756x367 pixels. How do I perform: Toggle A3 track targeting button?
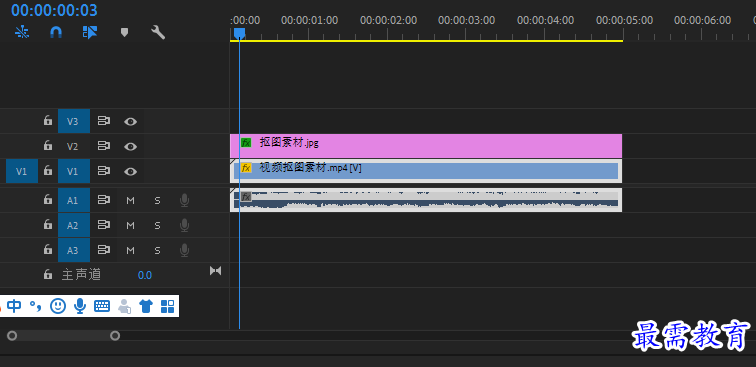point(74,250)
